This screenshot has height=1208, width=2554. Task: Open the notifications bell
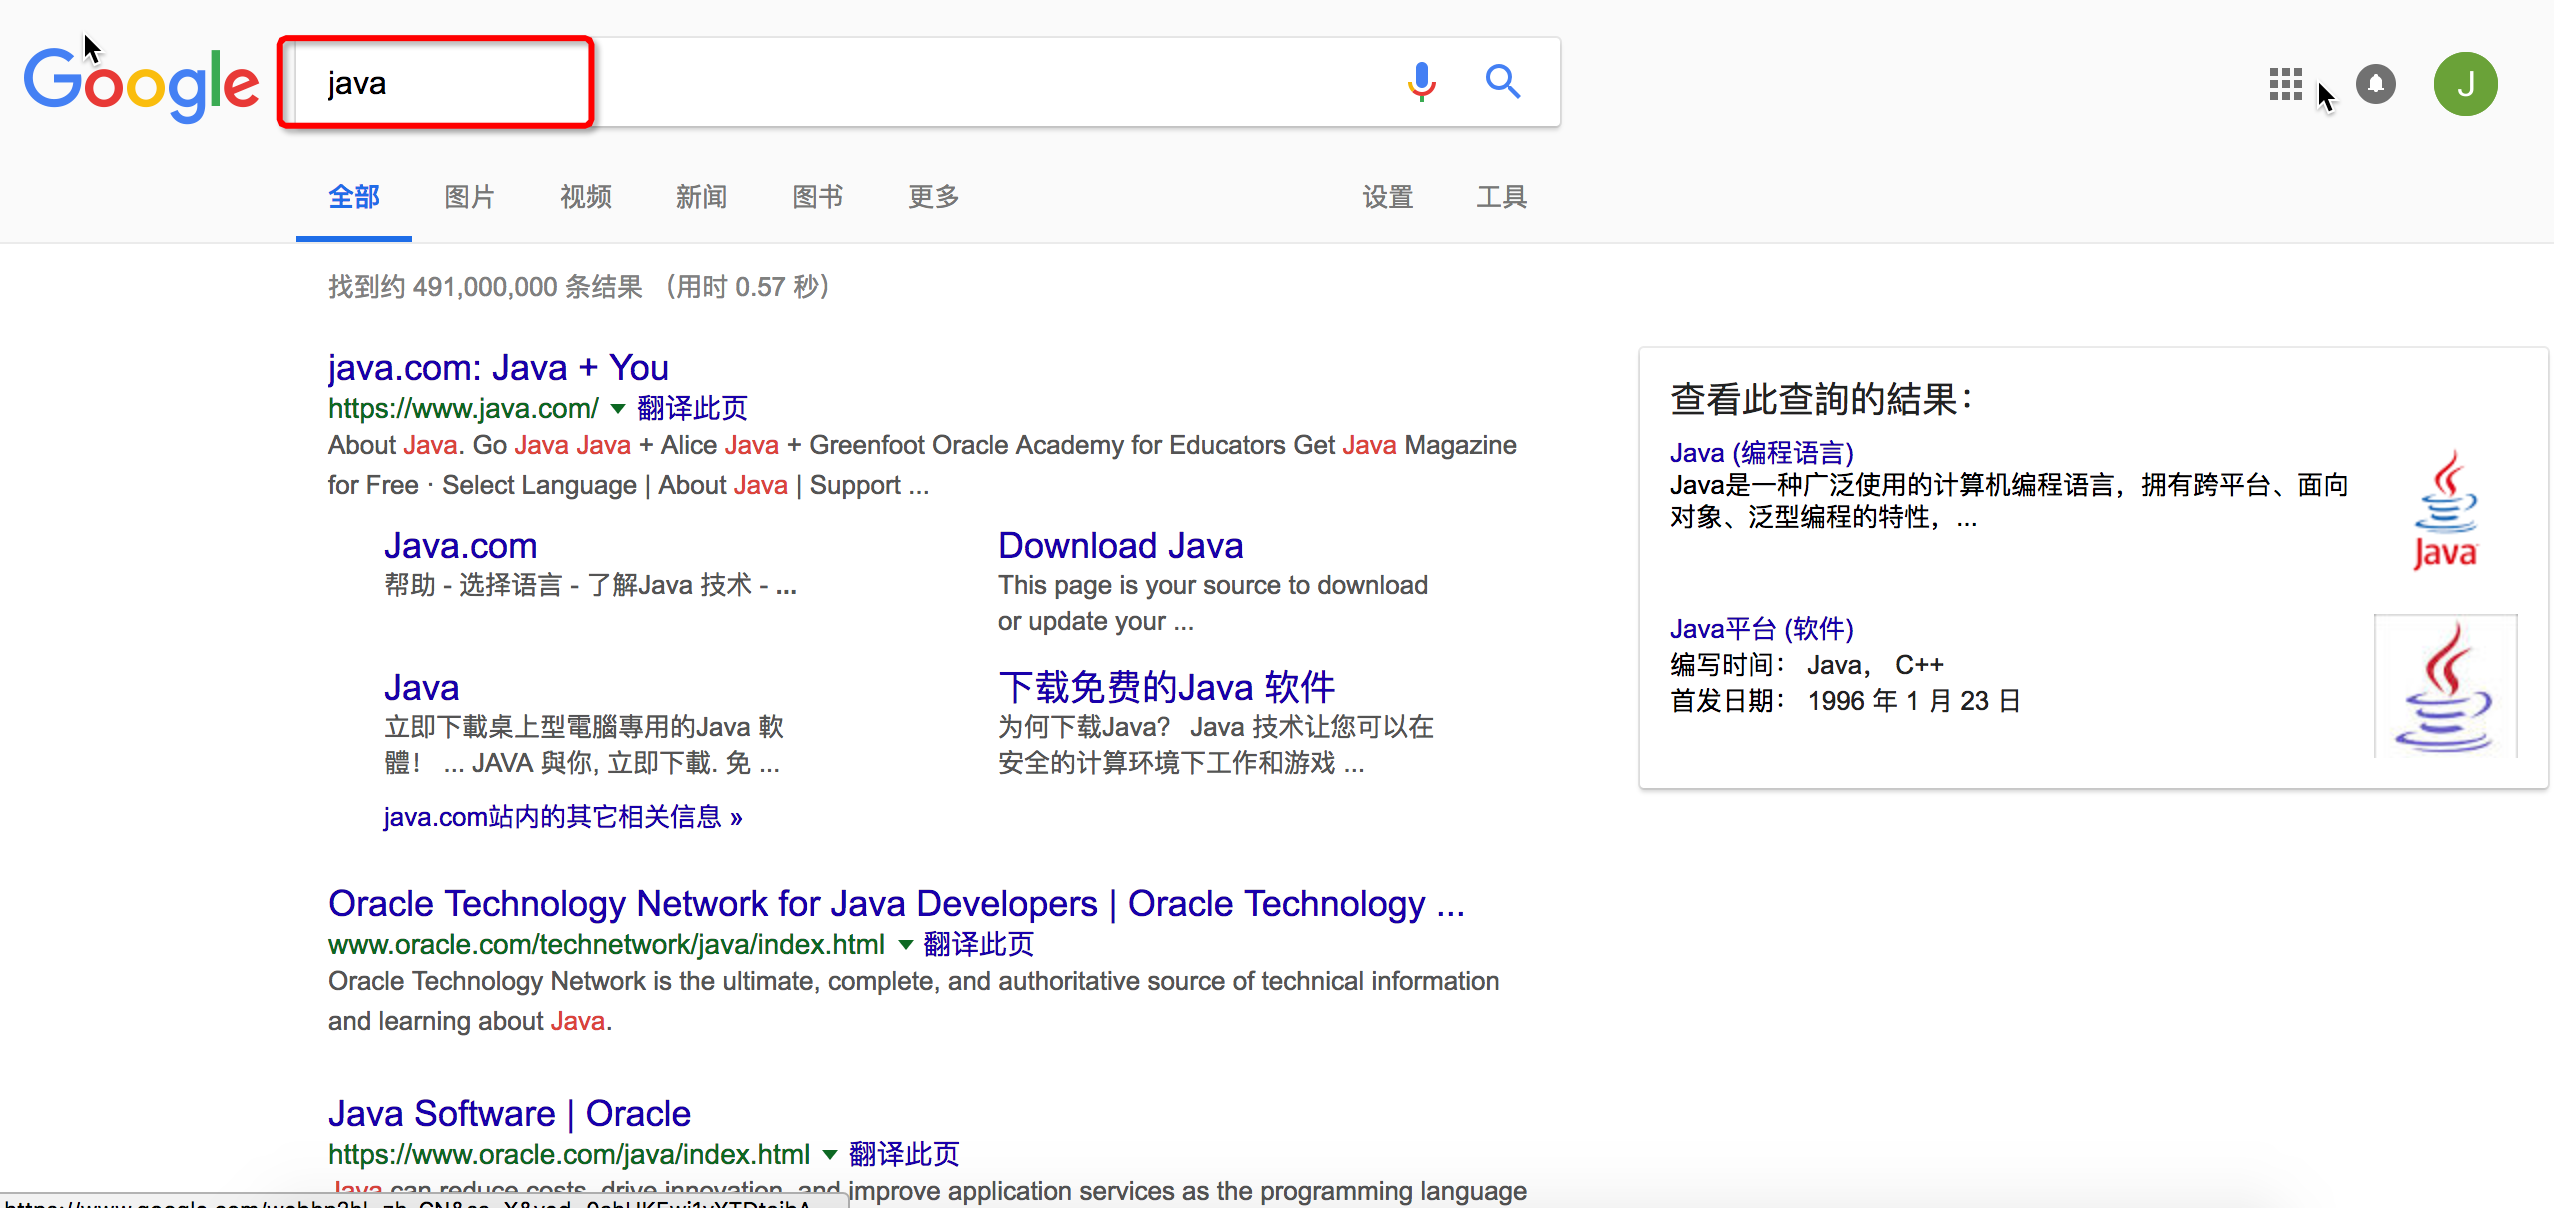[x=2376, y=84]
